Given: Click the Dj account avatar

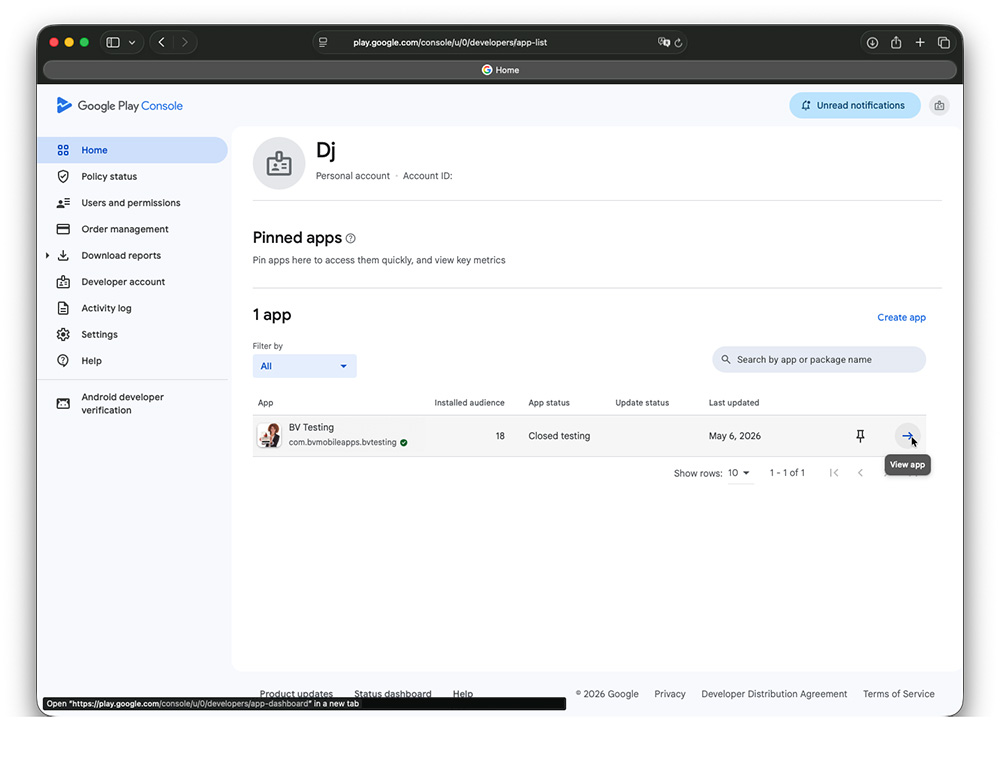Looking at the screenshot, I should 279,163.
